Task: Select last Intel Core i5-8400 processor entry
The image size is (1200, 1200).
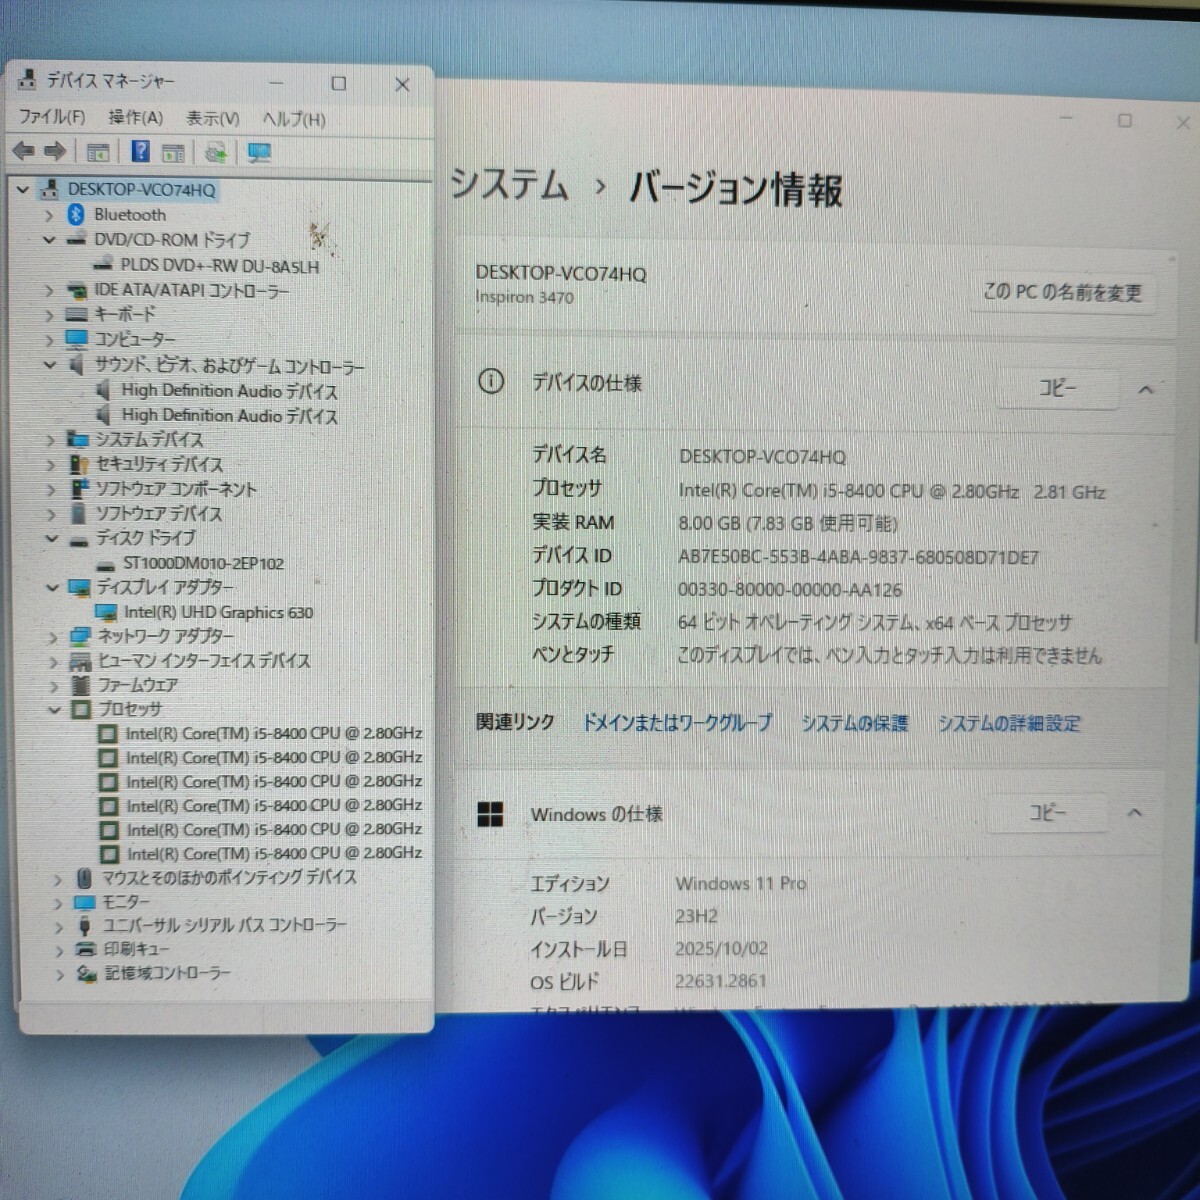Action: (274, 854)
